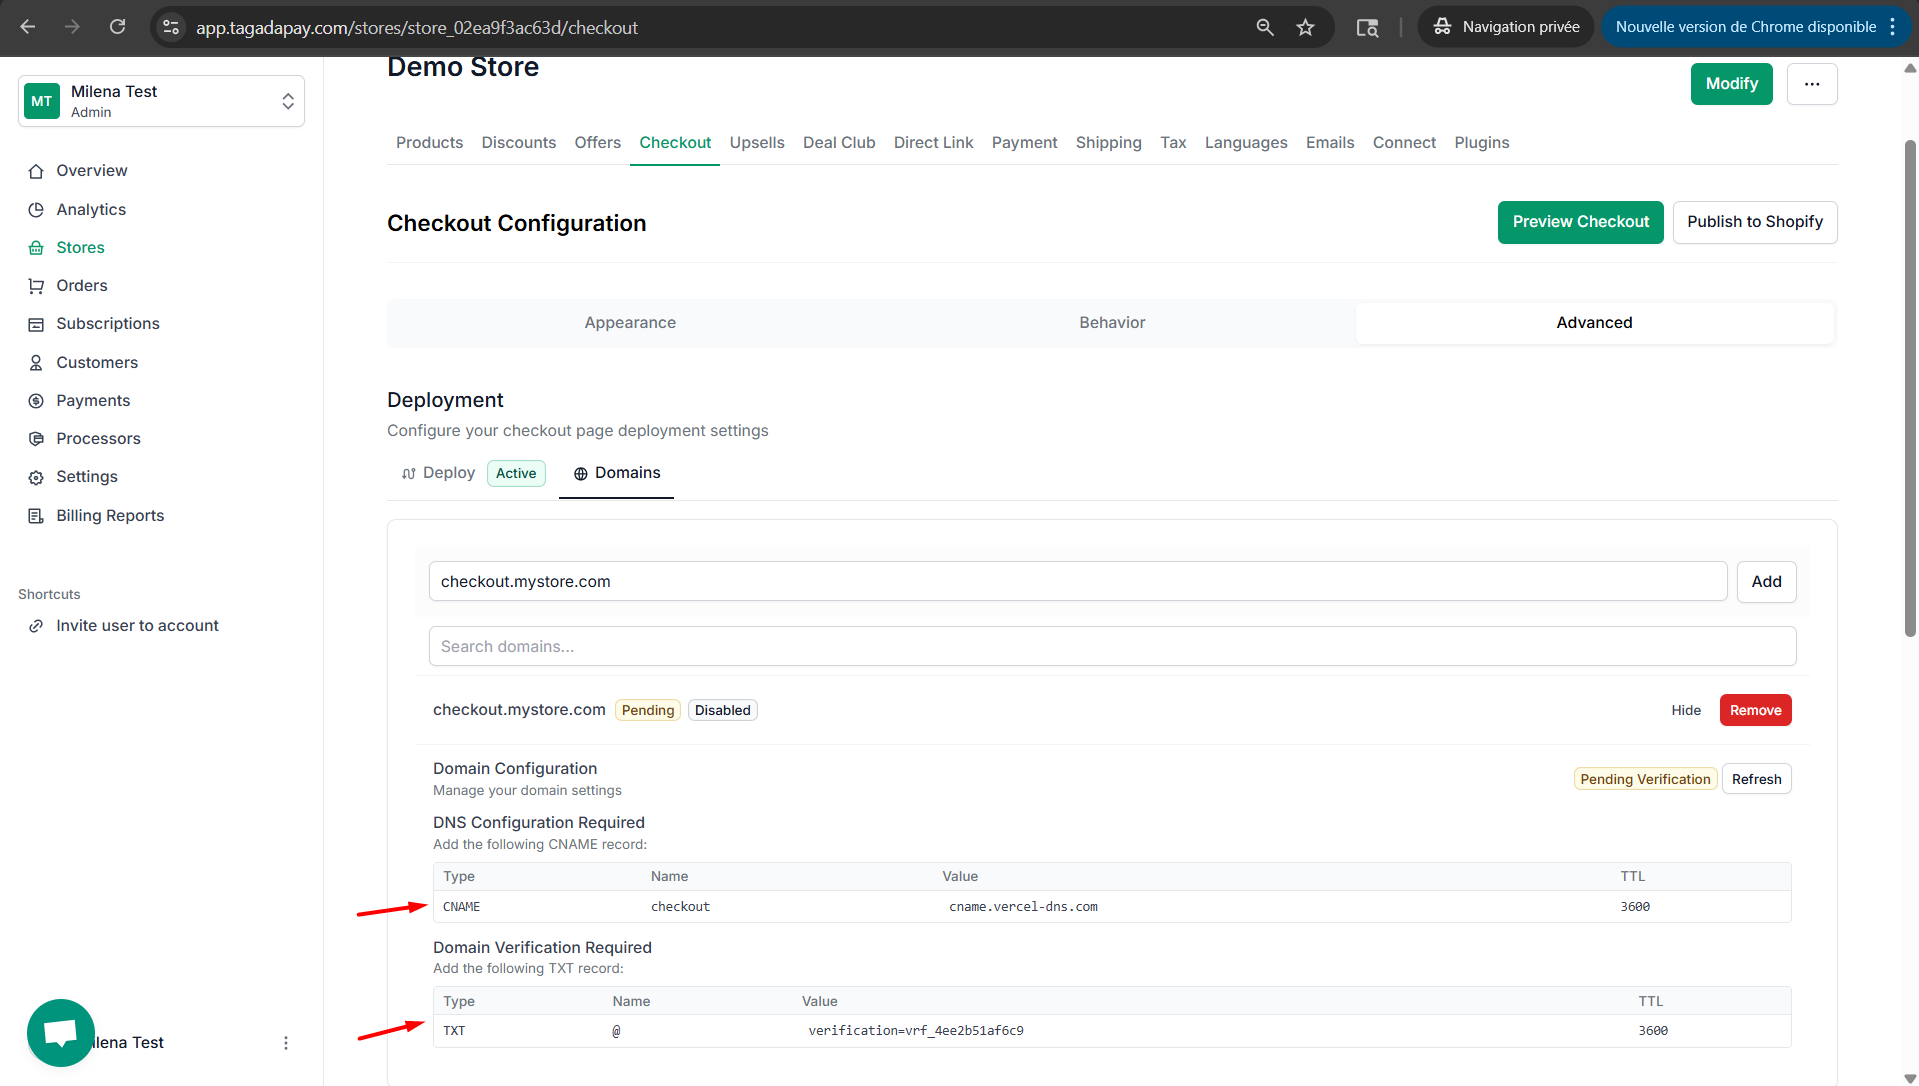Hide the checkout.mystore.com domain details
The width and height of the screenshot is (1919, 1086).
[x=1685, y=710]
